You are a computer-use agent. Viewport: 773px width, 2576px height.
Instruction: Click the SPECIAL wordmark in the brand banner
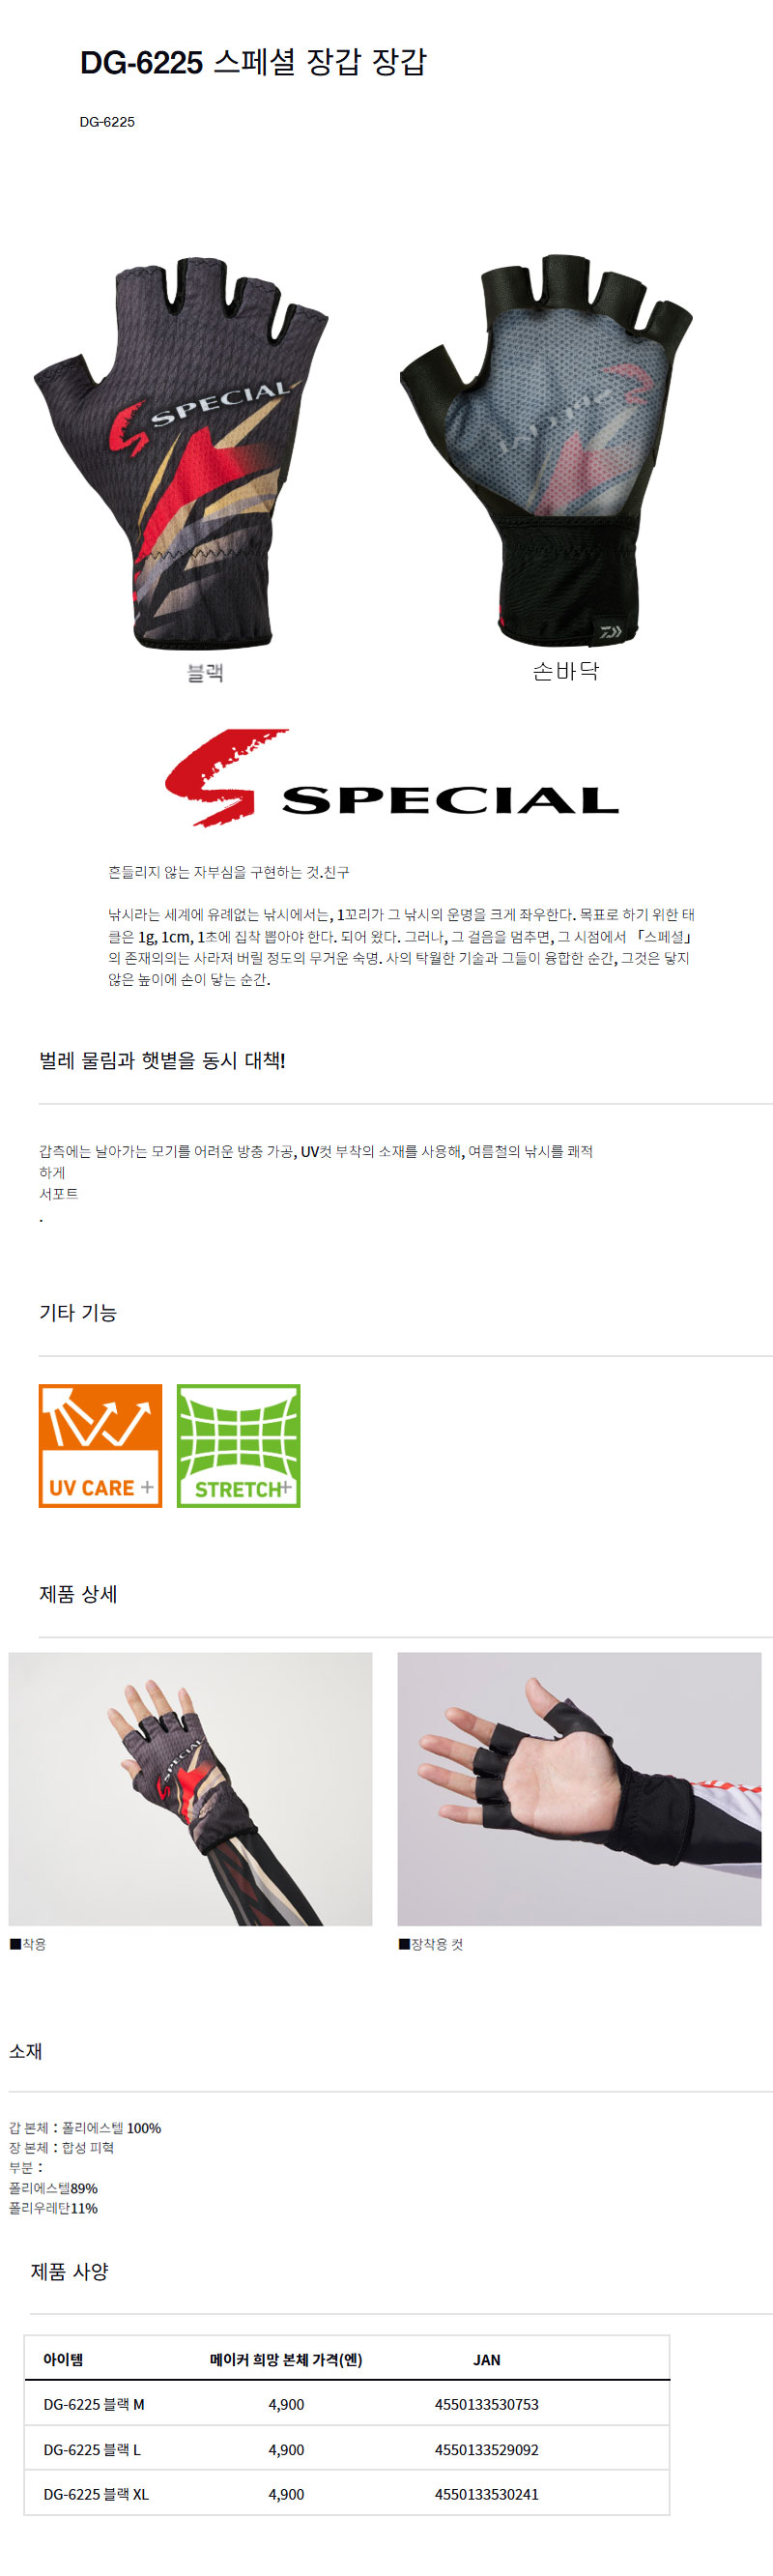pyautogui.click(x=450, y=800)
